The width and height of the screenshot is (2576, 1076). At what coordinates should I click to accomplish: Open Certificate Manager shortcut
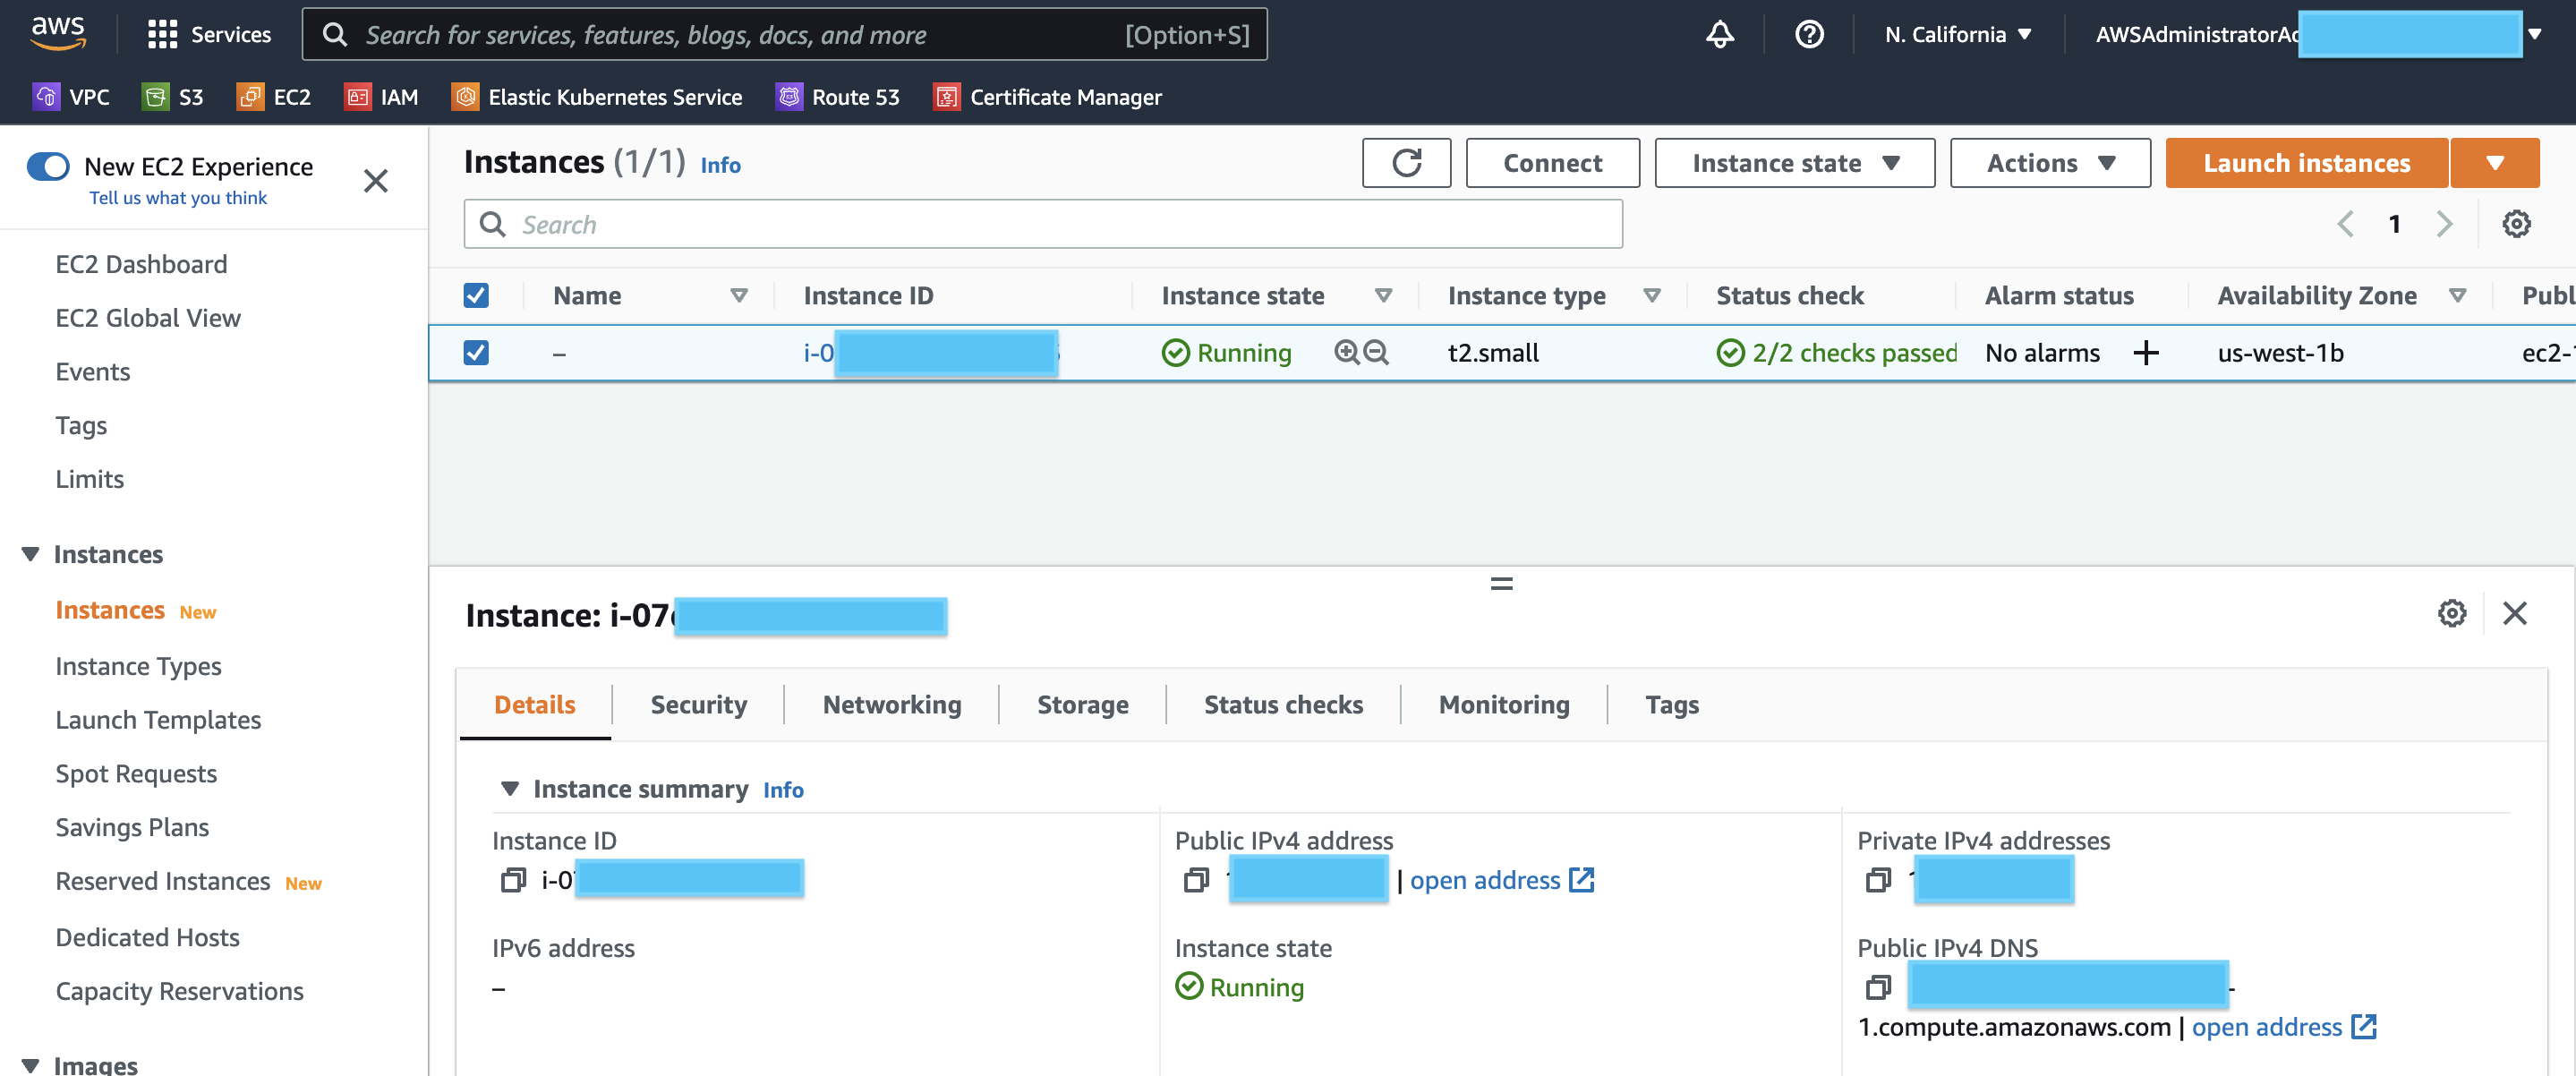[x=1048, y=97]
